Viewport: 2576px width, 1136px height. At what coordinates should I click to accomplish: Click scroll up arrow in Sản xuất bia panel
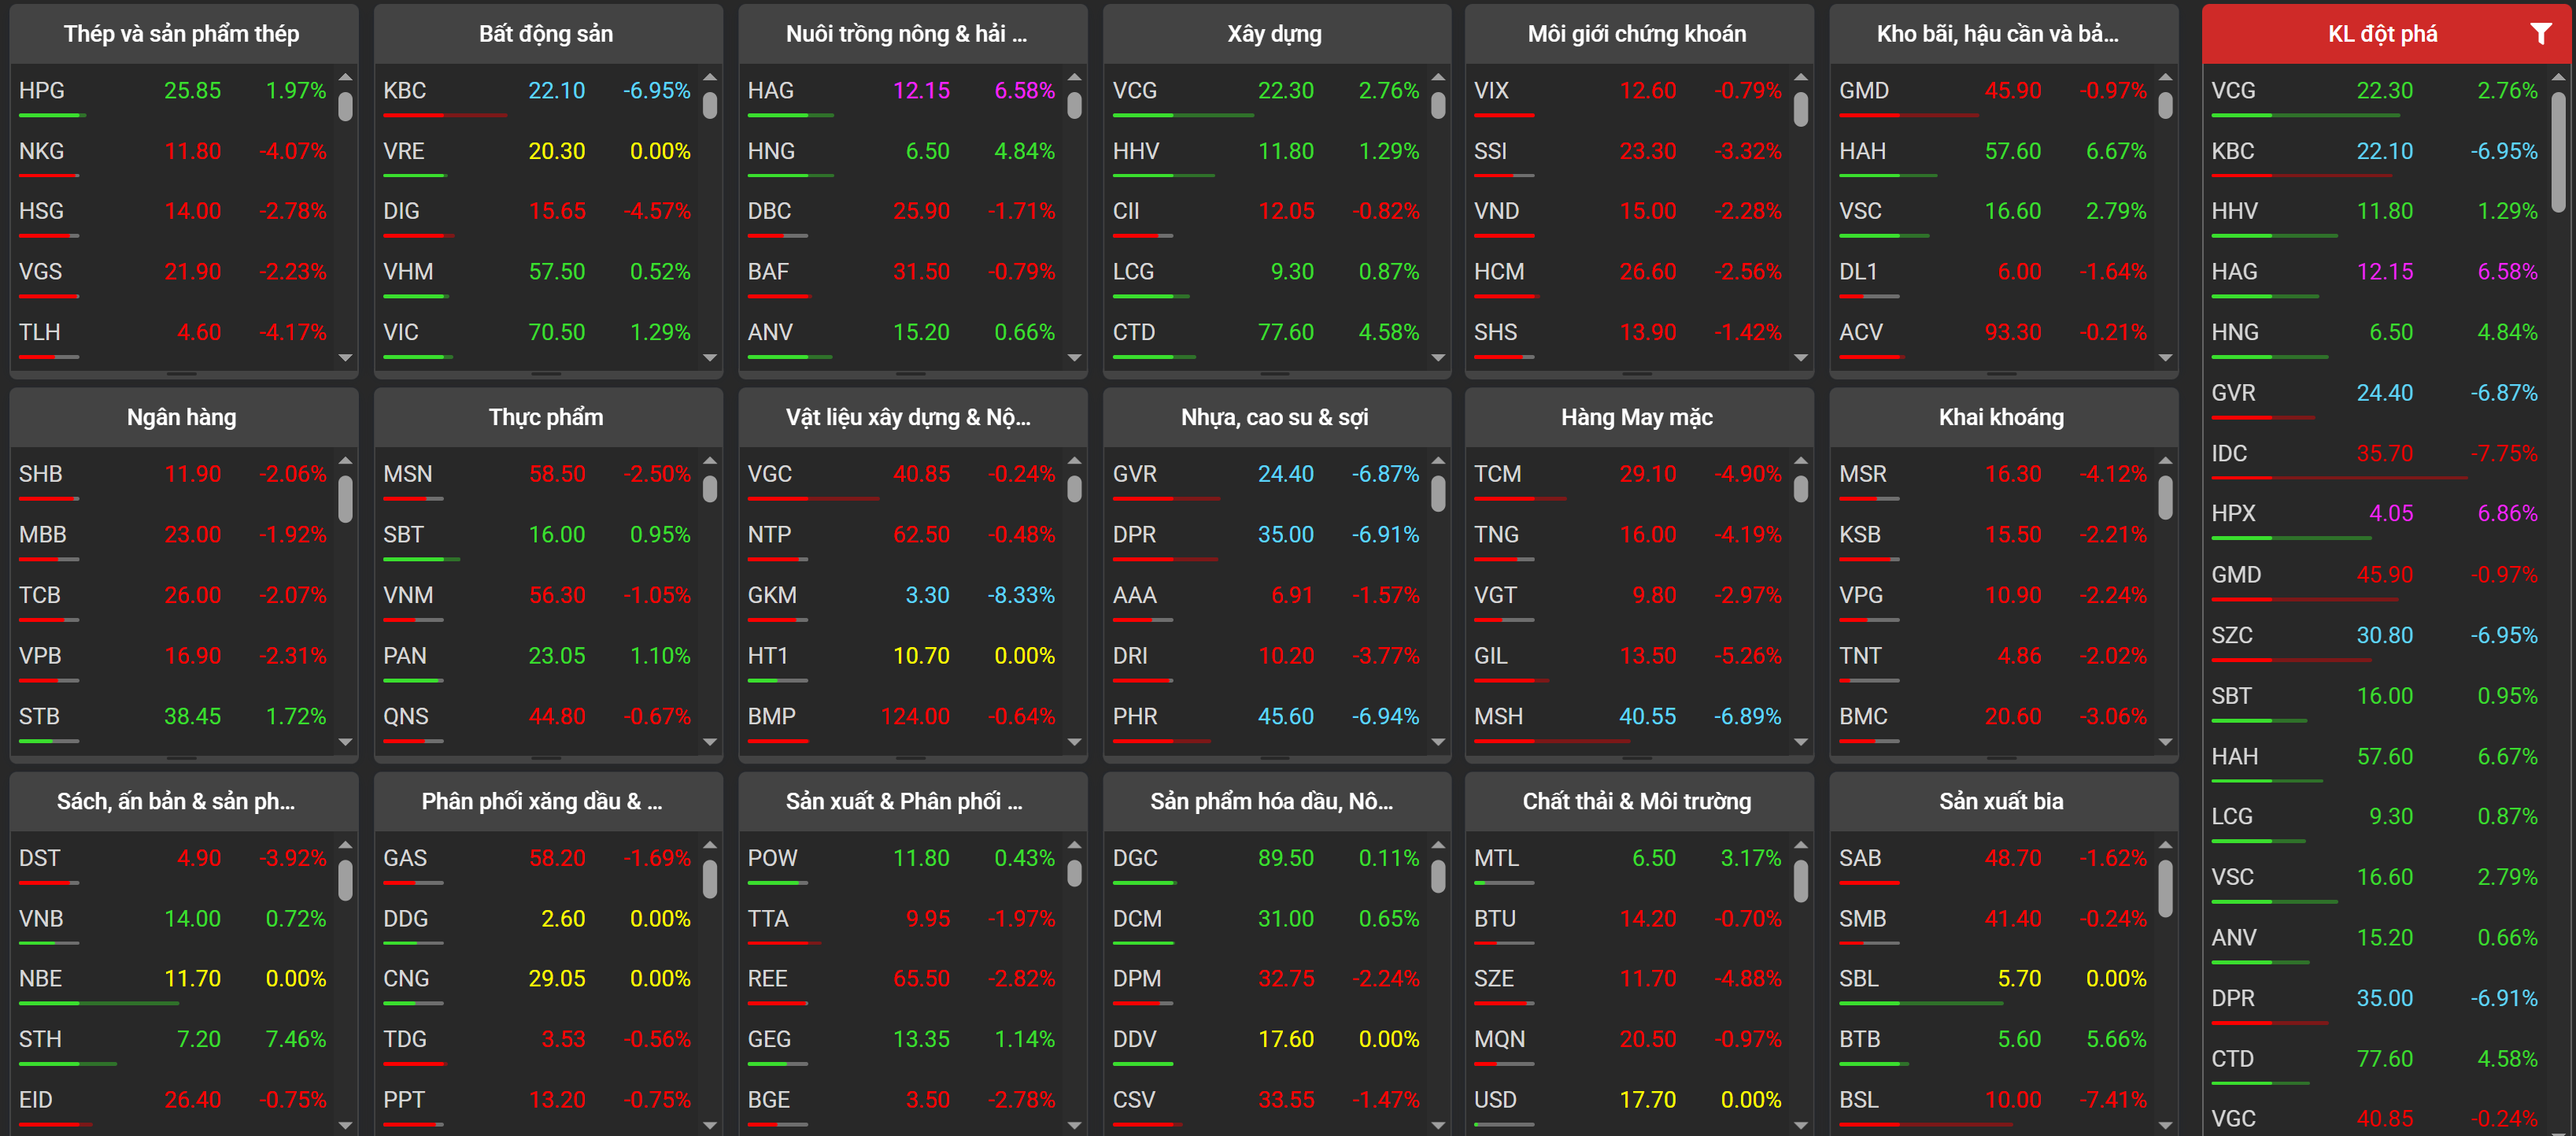[x=2165, y=845]
